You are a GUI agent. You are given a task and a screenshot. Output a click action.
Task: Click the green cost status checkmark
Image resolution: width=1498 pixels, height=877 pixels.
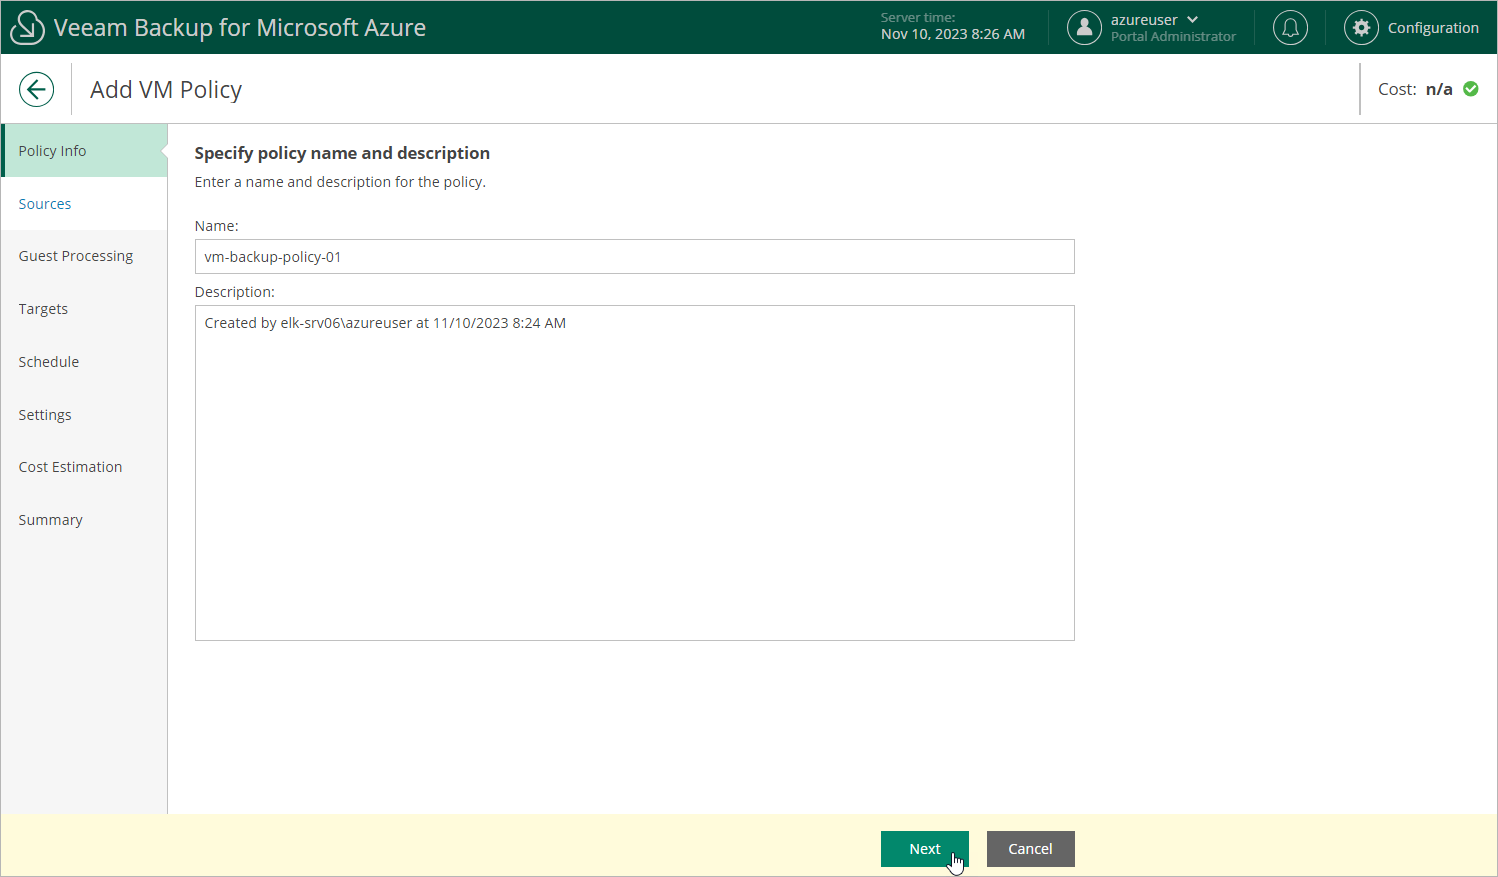click(1471, 89)
